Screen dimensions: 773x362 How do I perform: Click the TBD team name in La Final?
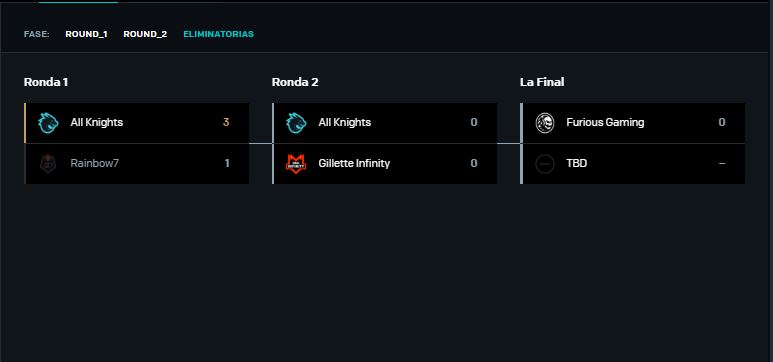point(576,163)
